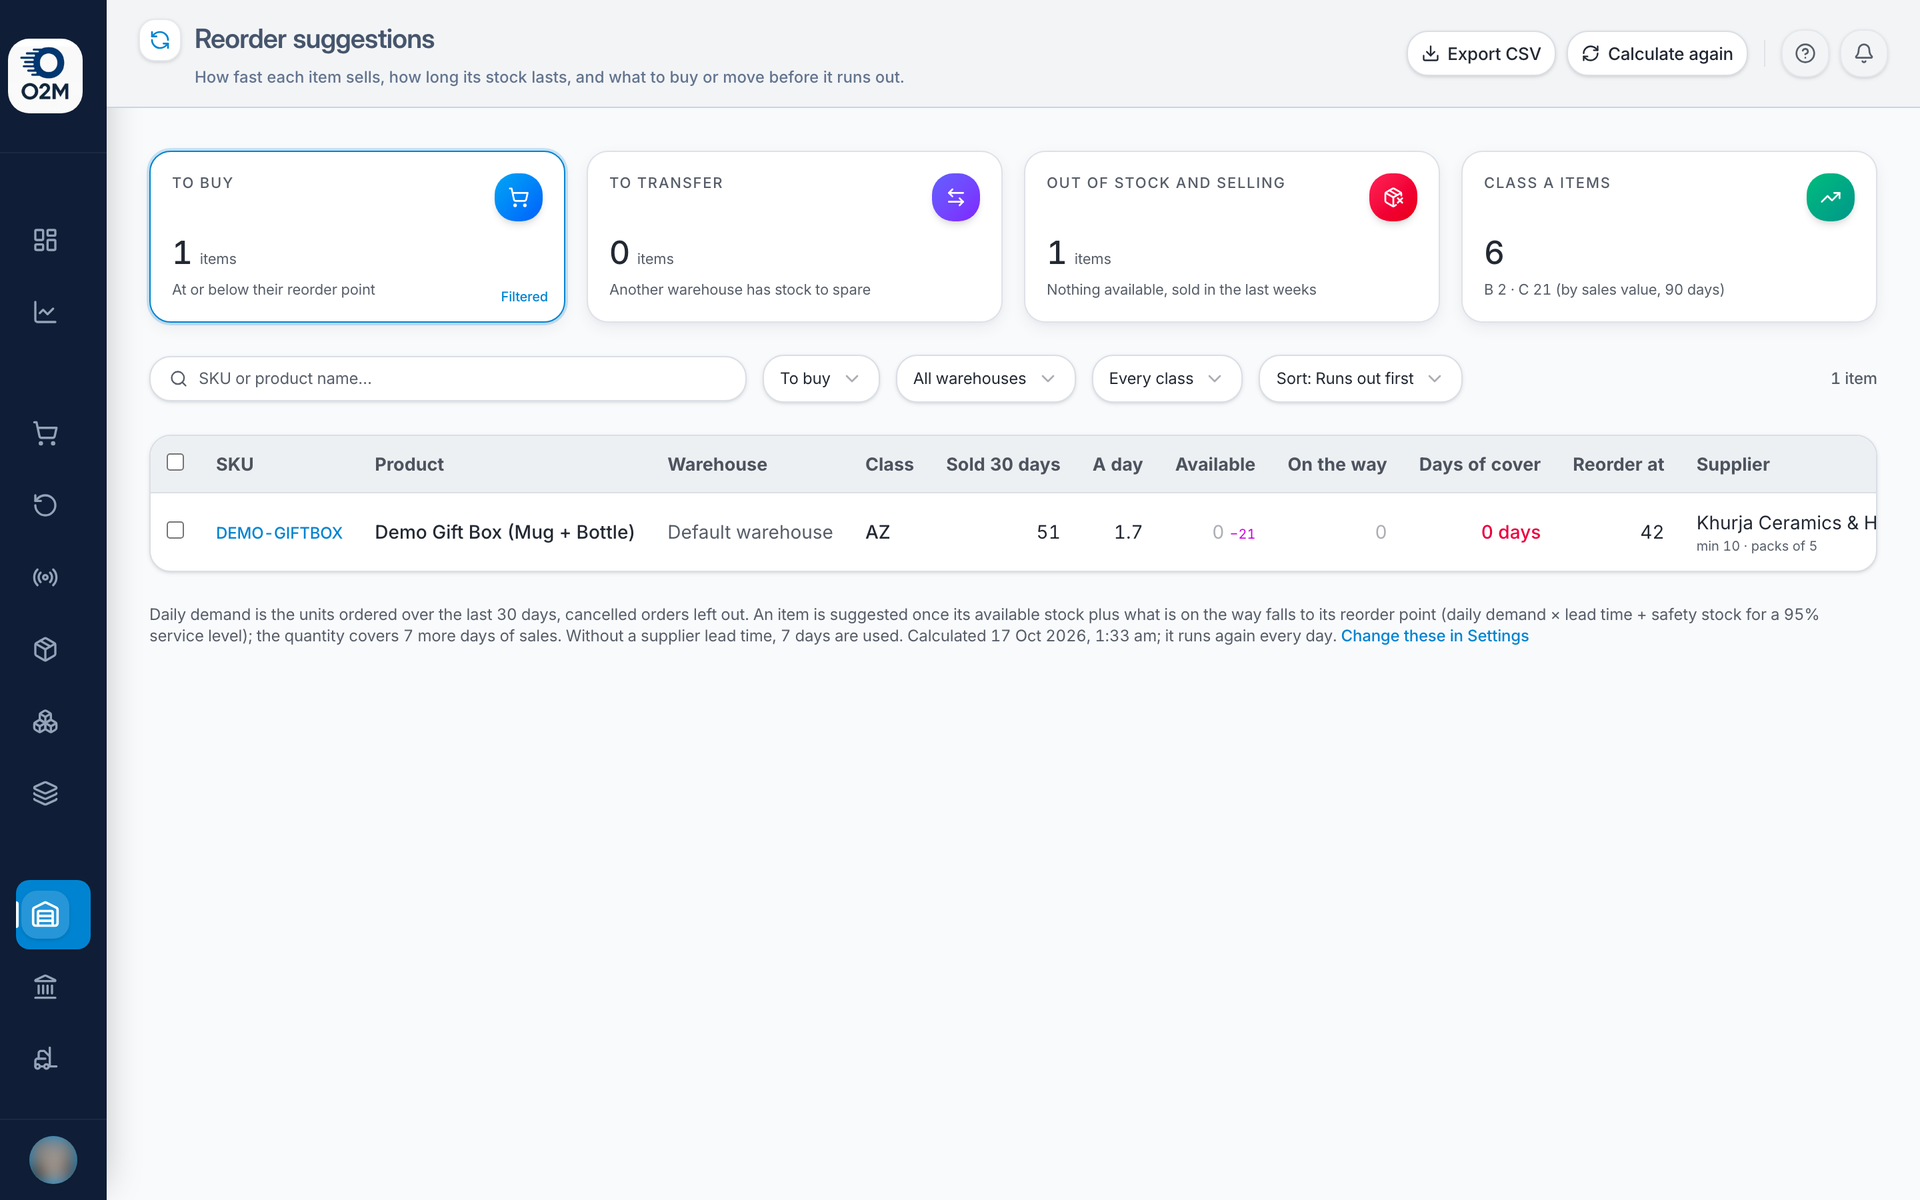Expand the To buy filter dropdown

(821, 379)
